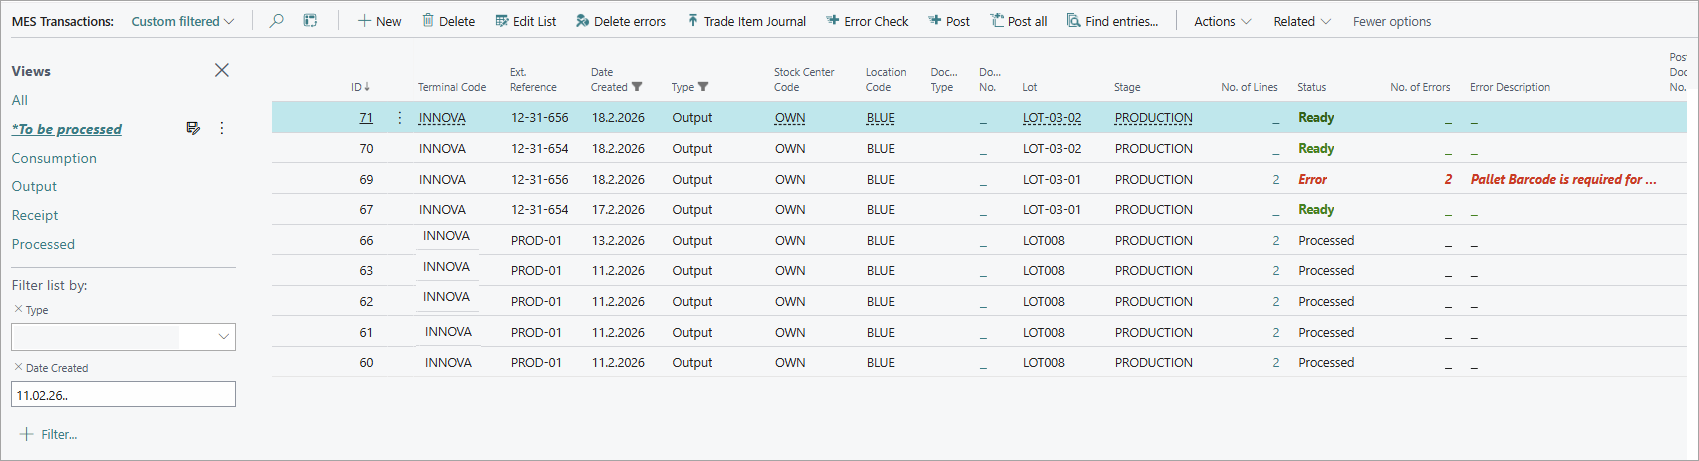Close the Views pane
The image size is (1699, 461).
(x=222, y=70)
